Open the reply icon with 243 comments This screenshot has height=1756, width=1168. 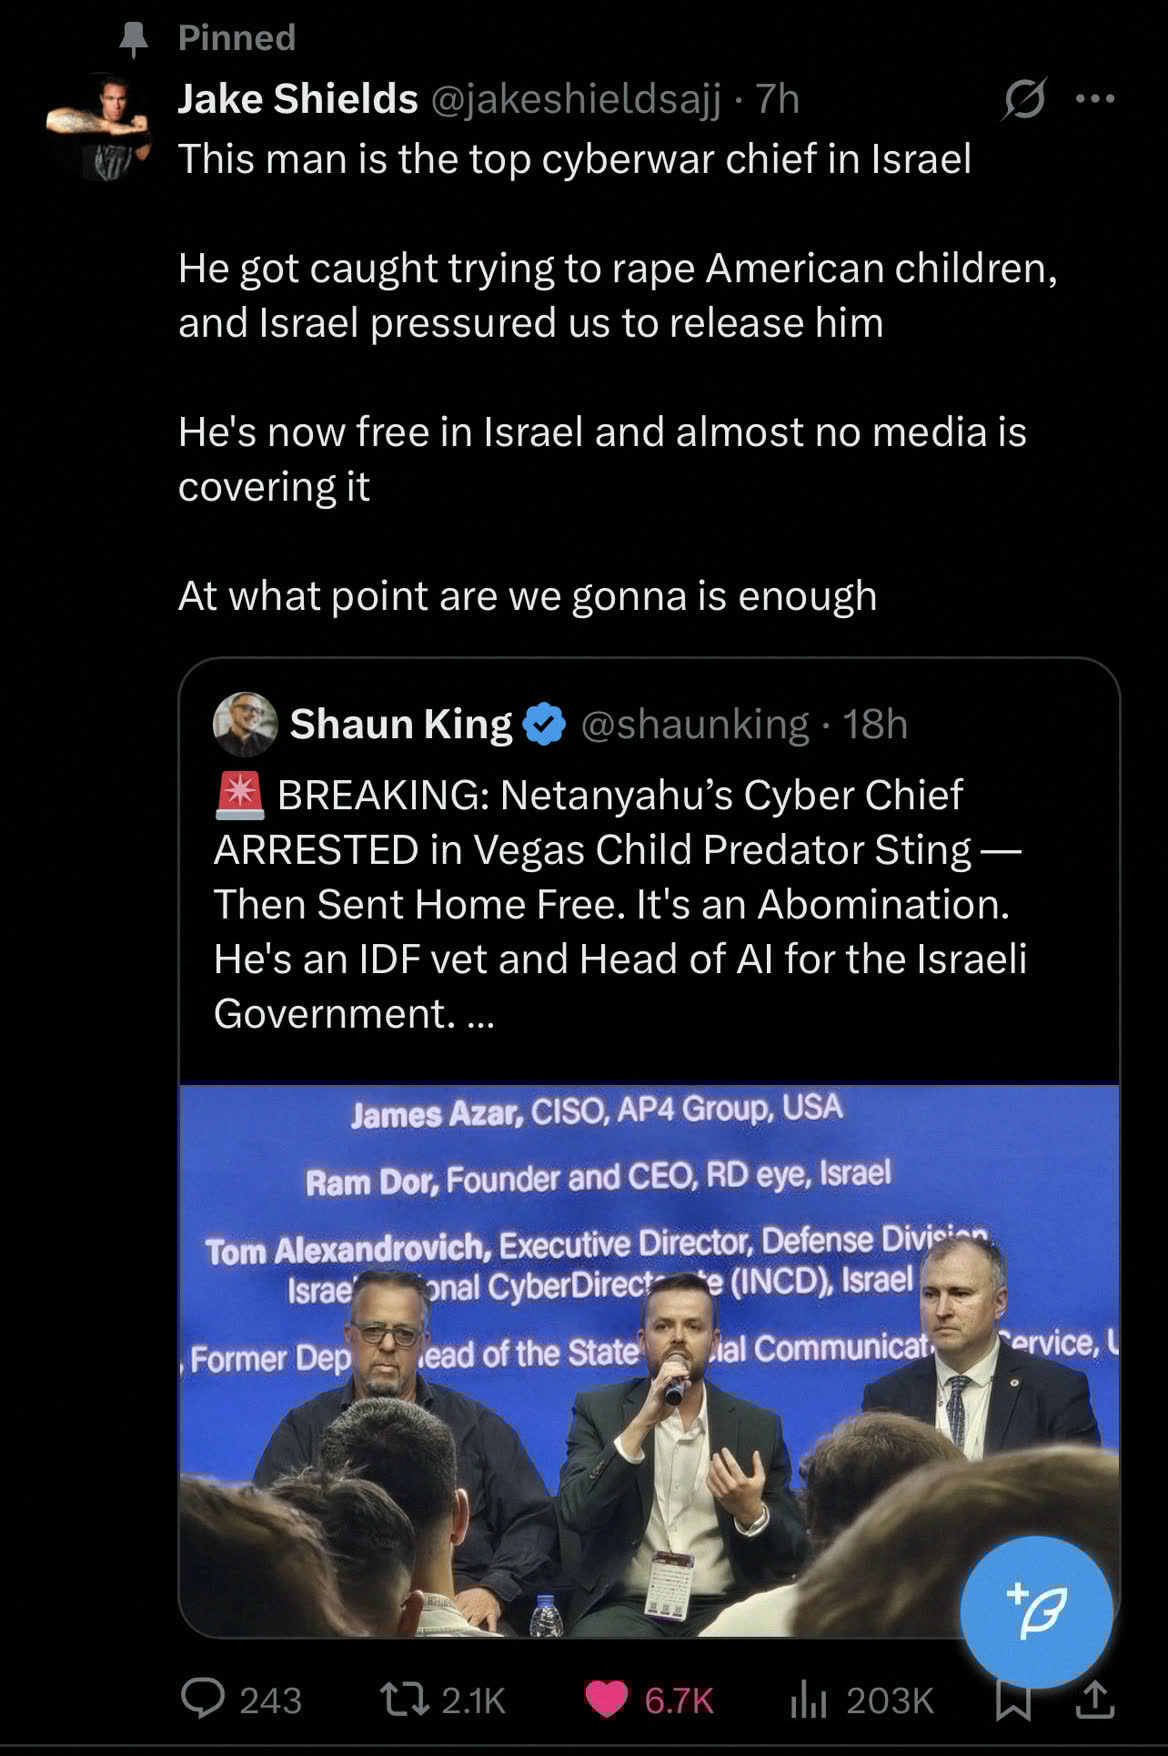pos(203,1699)
